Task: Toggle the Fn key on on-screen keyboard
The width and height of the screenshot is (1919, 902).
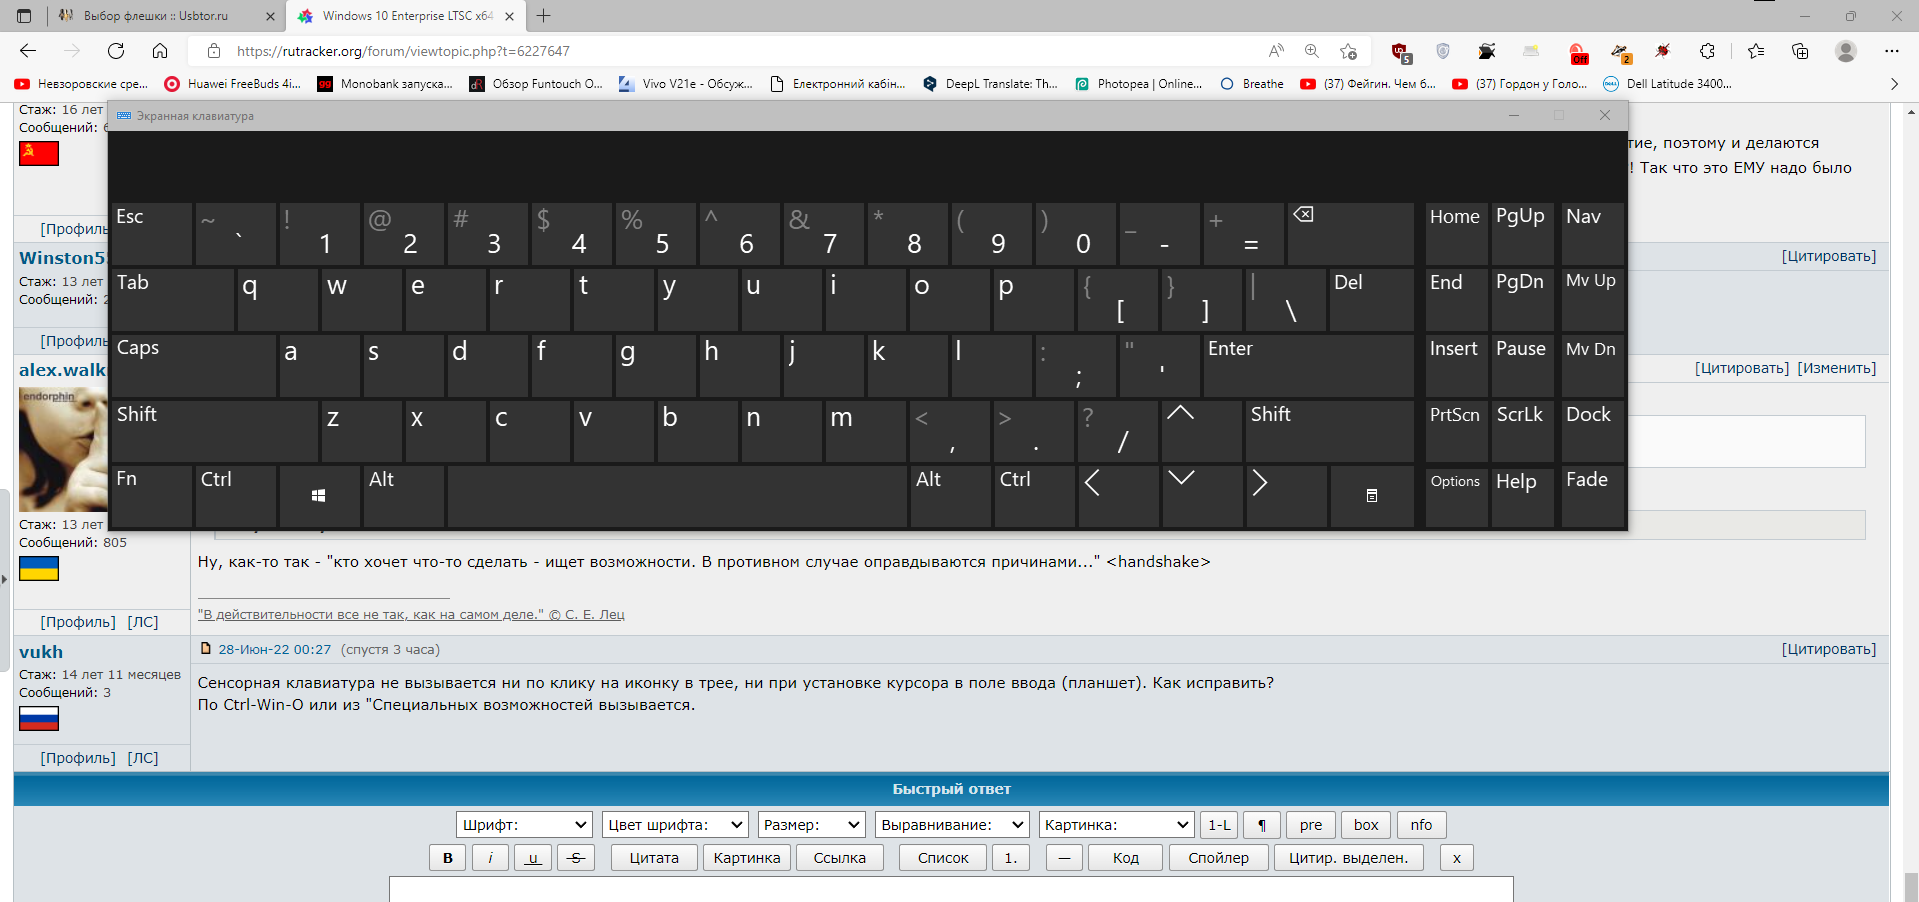Action: click(151, 495)
